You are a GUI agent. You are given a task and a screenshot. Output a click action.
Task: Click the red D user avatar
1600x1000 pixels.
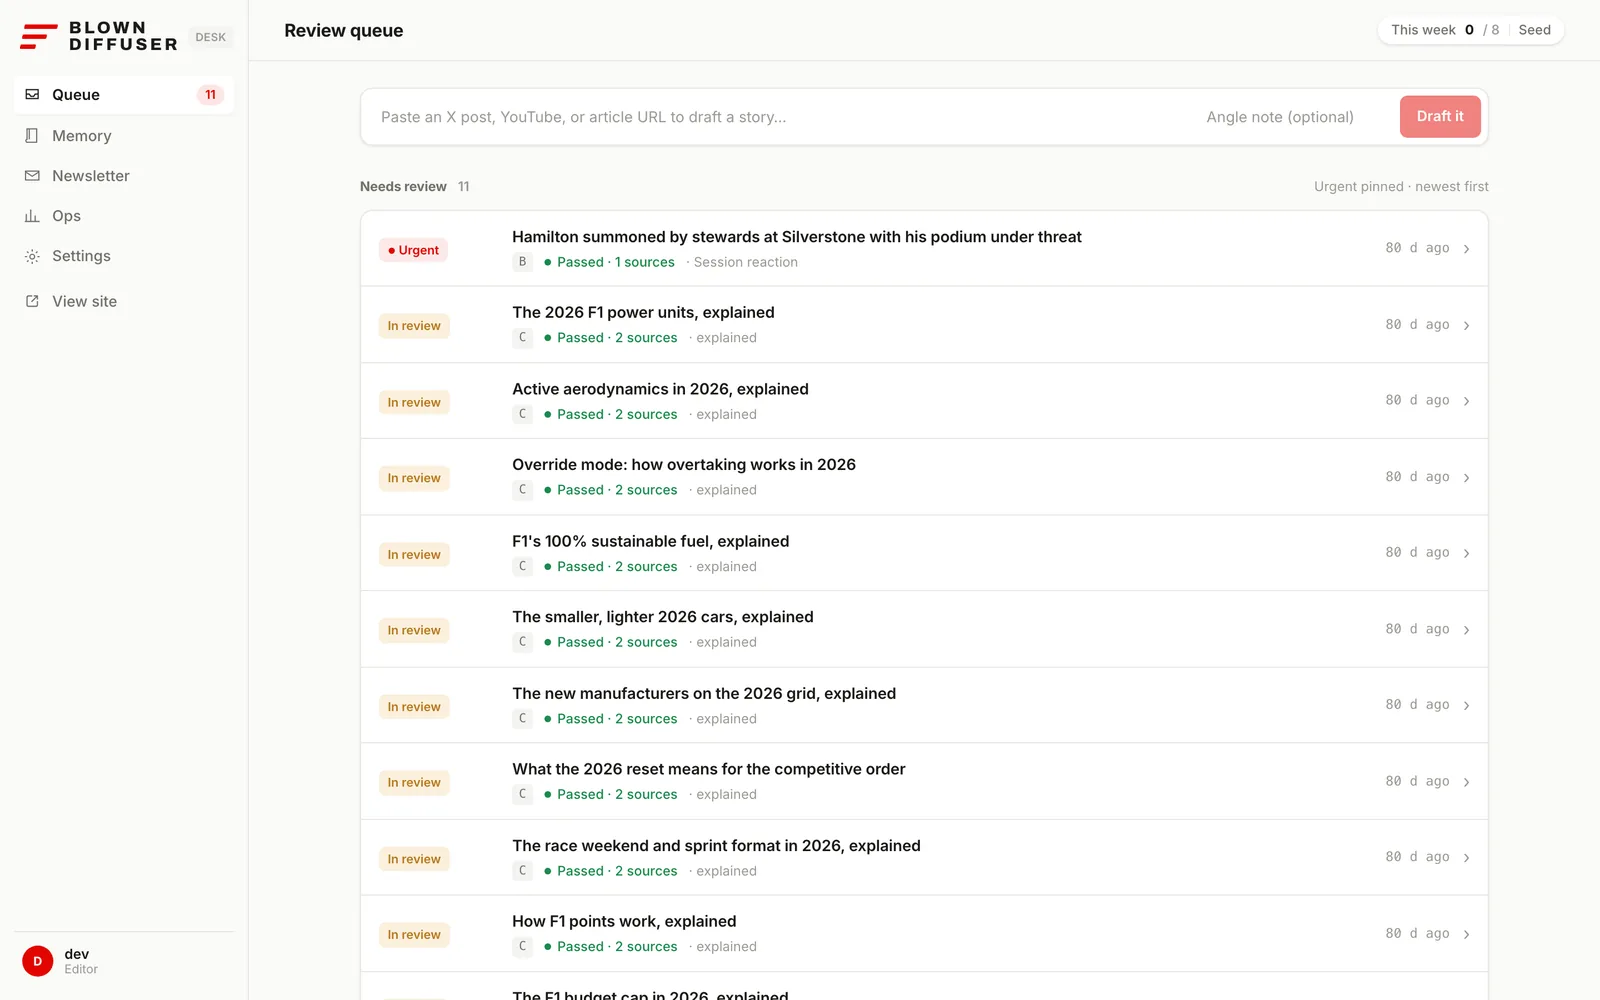tap(38, 961)
